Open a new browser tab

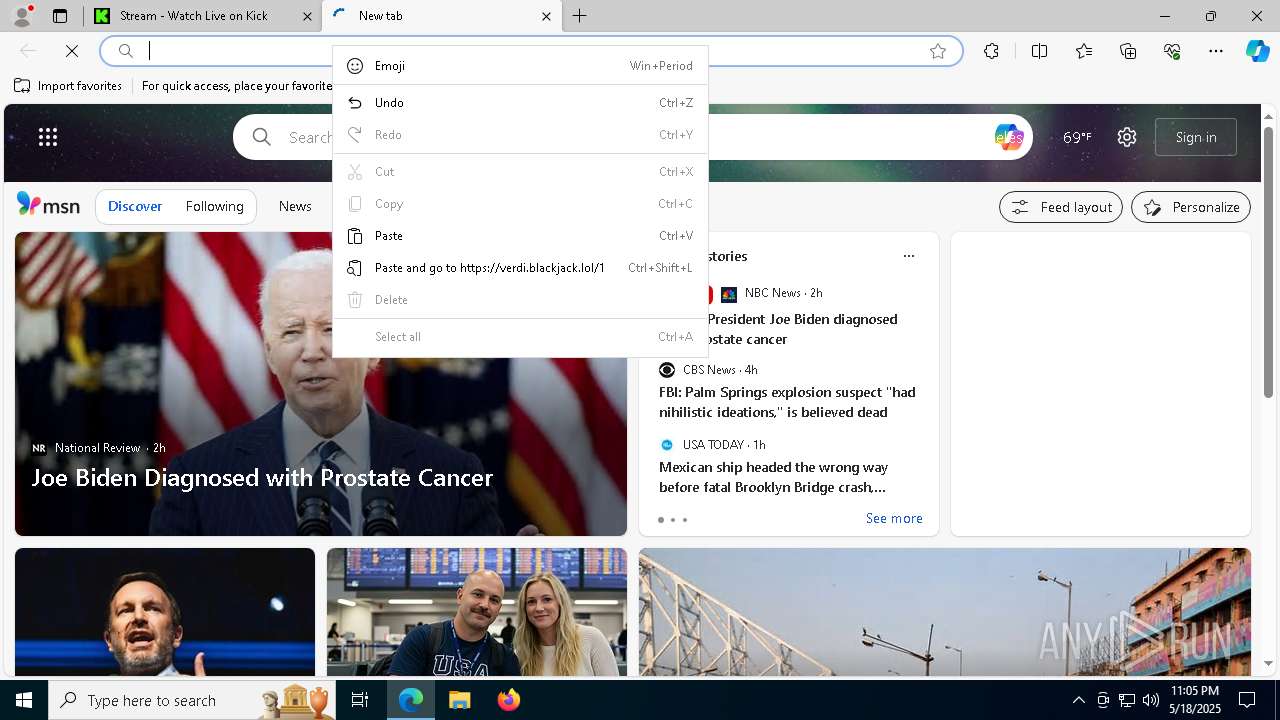click(x=580, y=16)
